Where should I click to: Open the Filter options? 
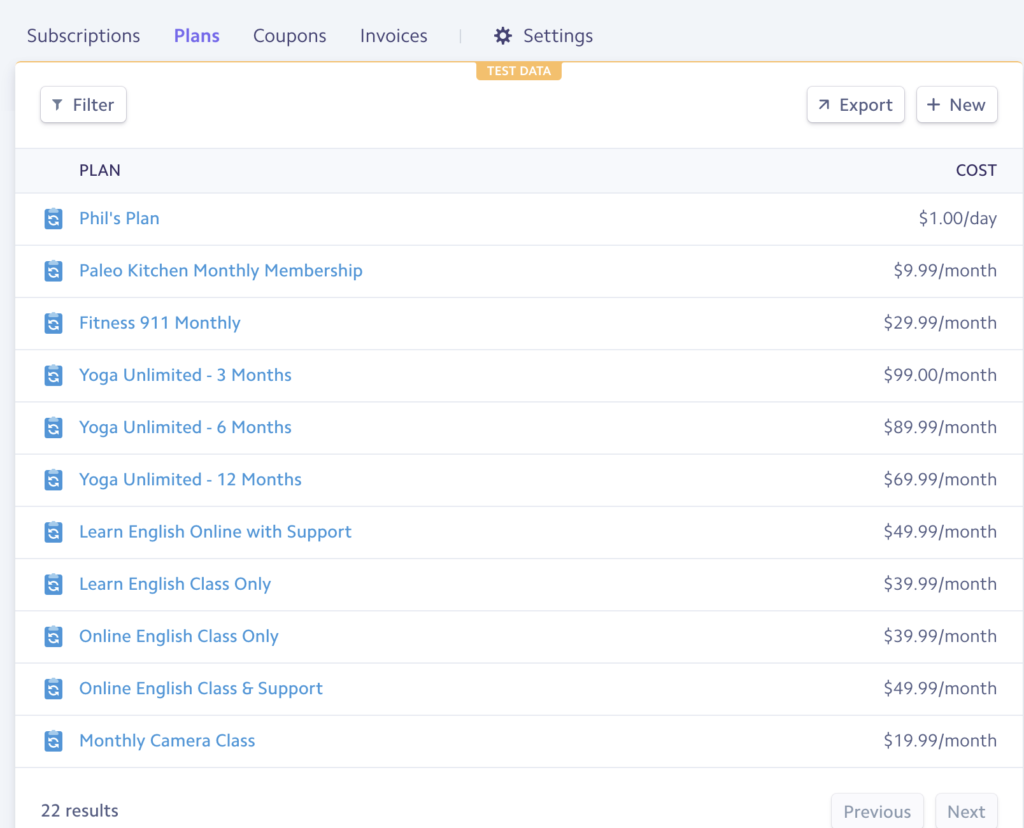[83, 104]
